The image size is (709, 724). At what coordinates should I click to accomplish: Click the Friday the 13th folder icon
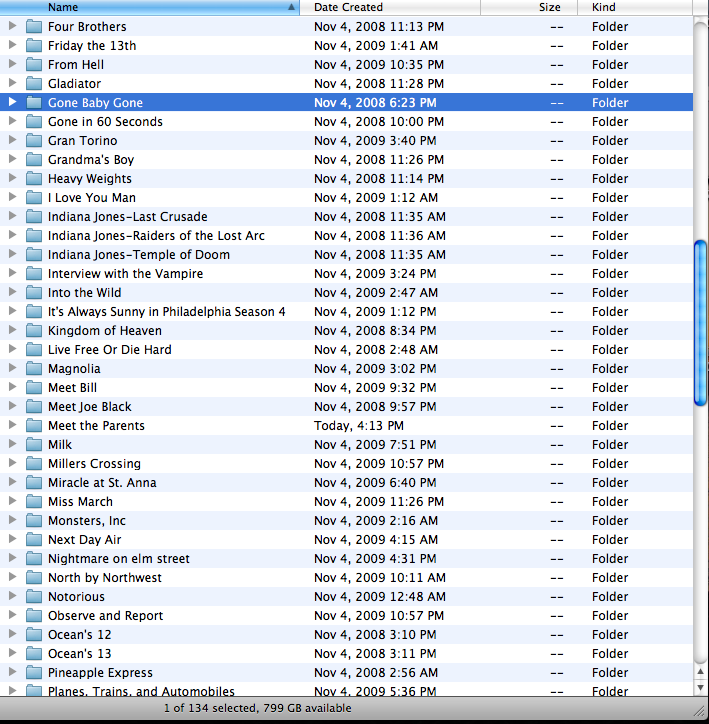34,45
